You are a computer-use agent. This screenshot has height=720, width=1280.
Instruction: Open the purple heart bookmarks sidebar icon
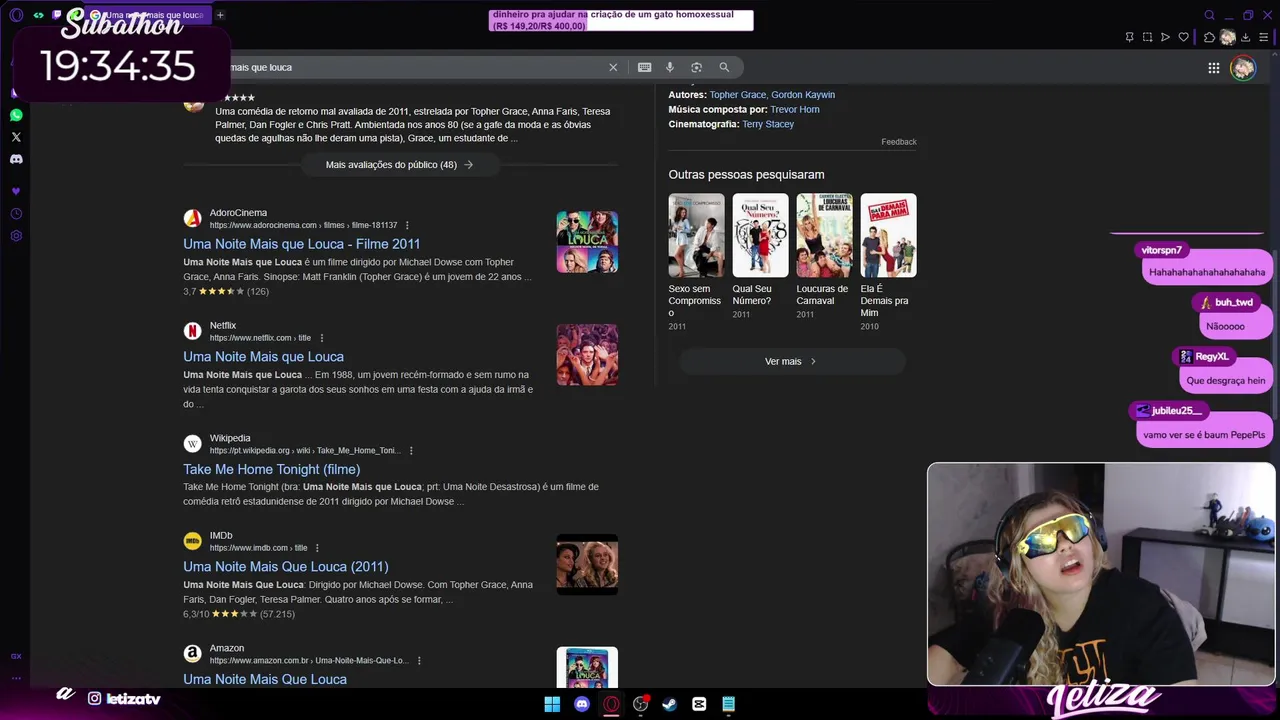(x=16, y=191)
